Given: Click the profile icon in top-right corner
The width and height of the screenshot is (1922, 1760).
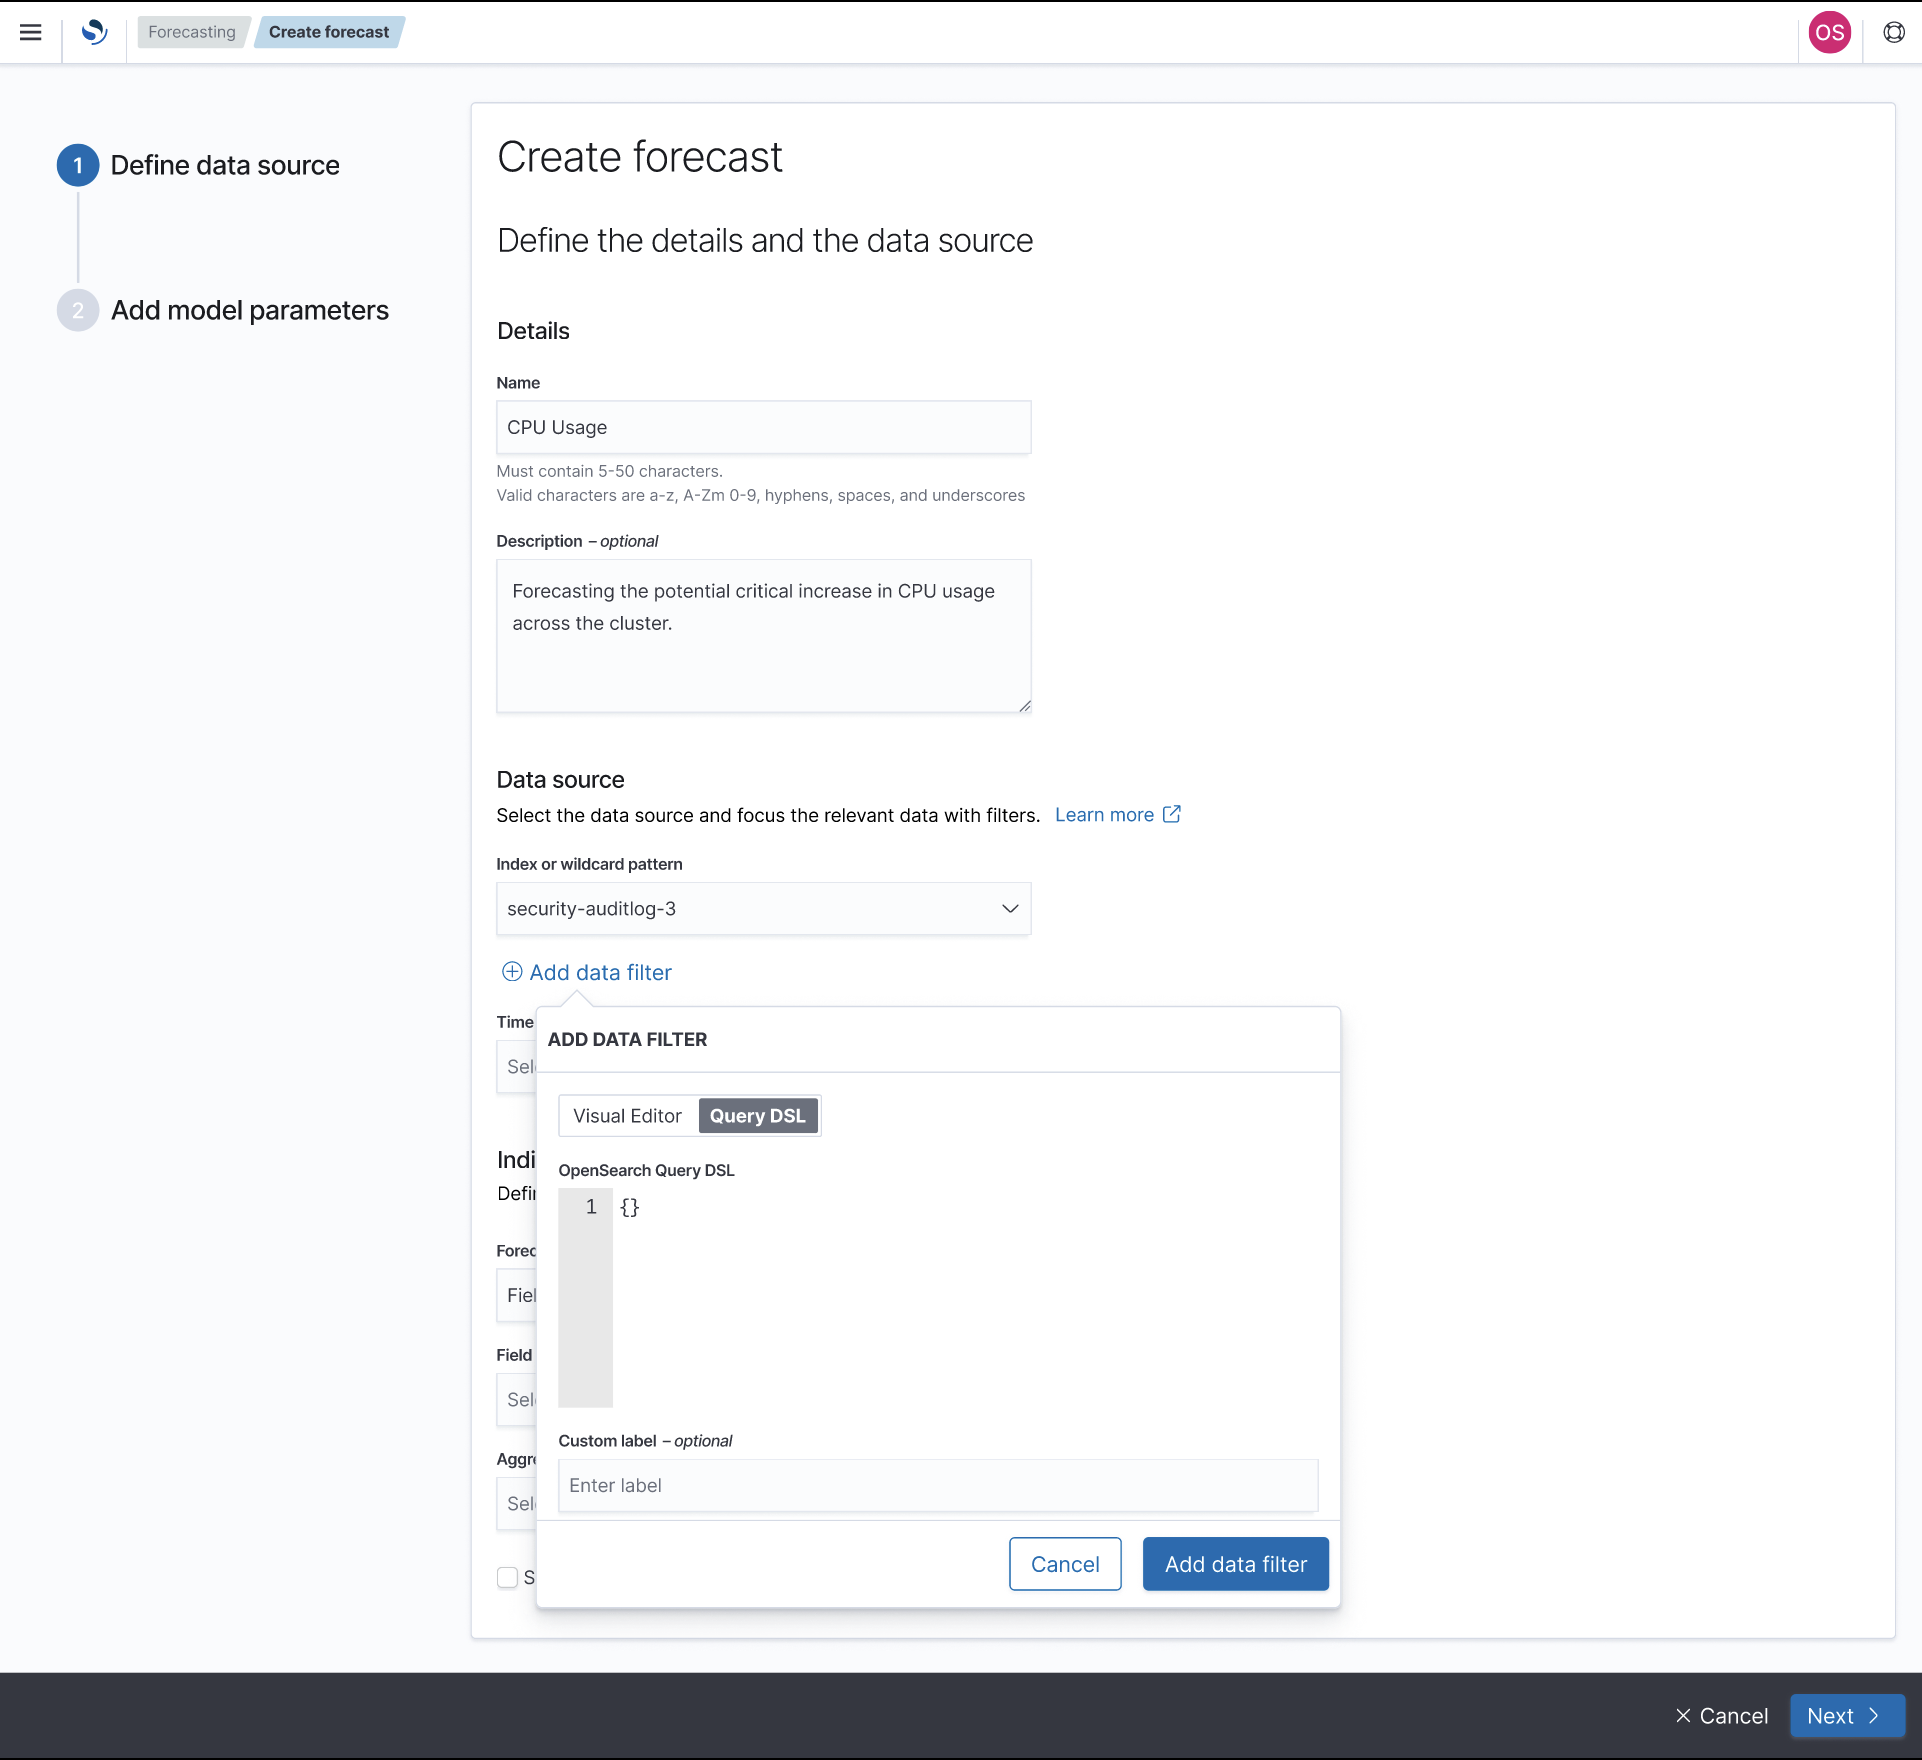Looking at the screenshot, I should click(x=1894, y=32).
